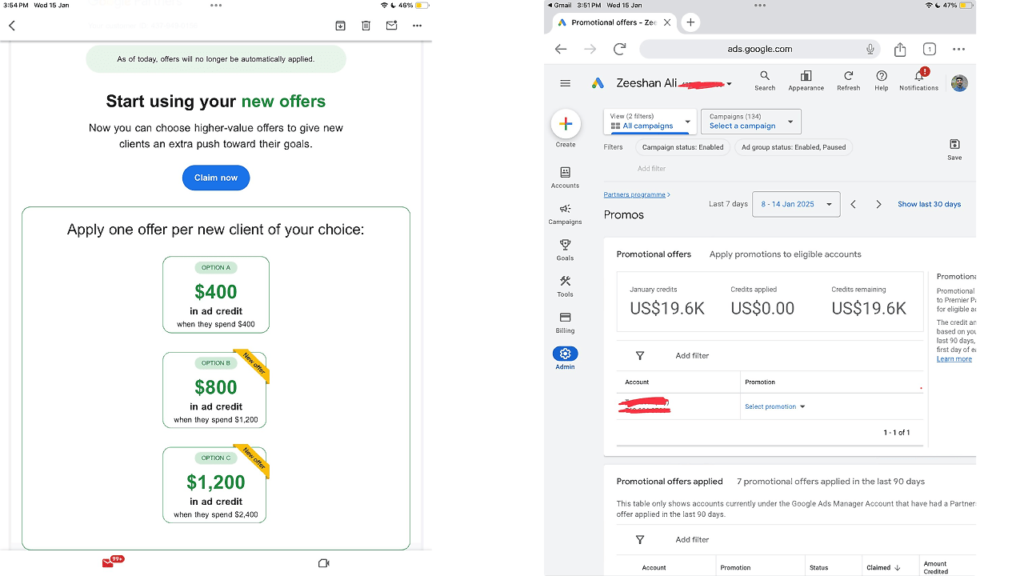Reload the ads.google.com page
Image resolution: width=1024 pixels, height=576 pixels.
(x=620, y=49)
